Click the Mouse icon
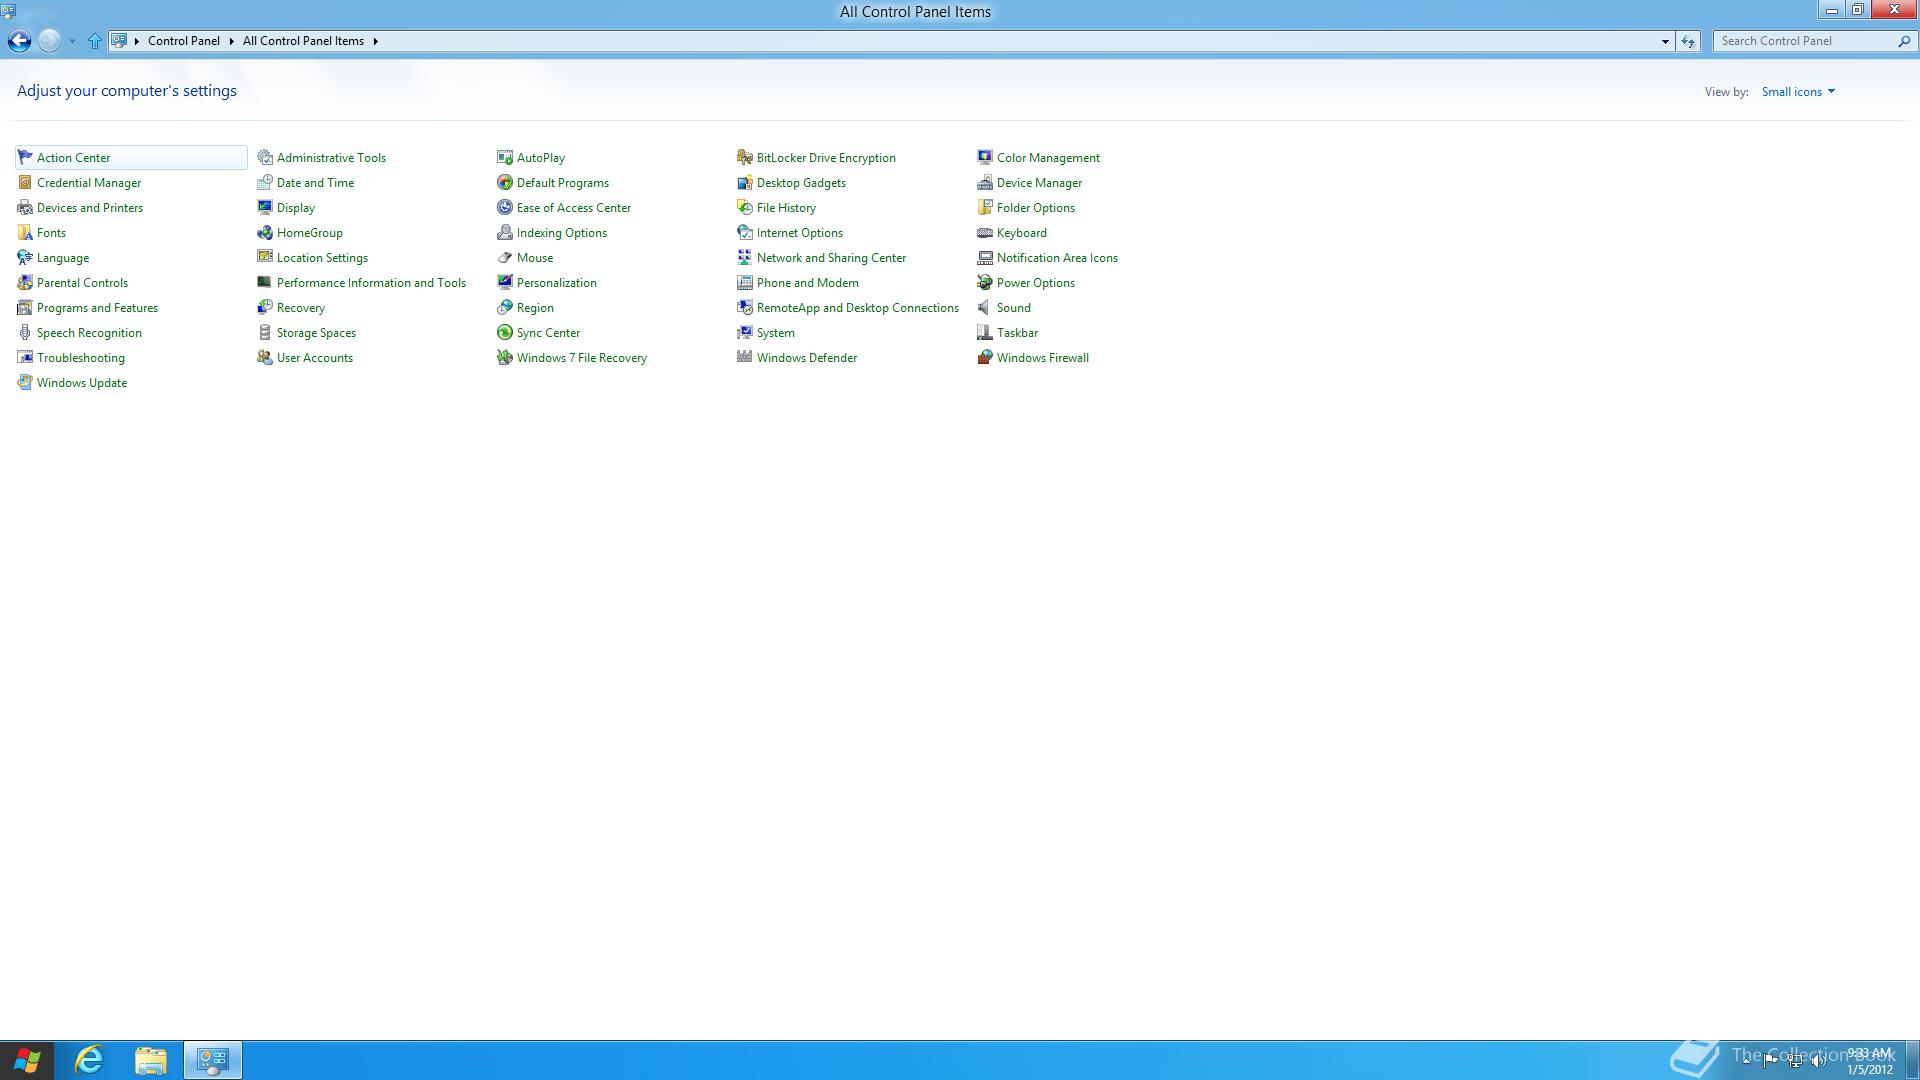This screenshot has width=1920, height=1080. (505, 257)
